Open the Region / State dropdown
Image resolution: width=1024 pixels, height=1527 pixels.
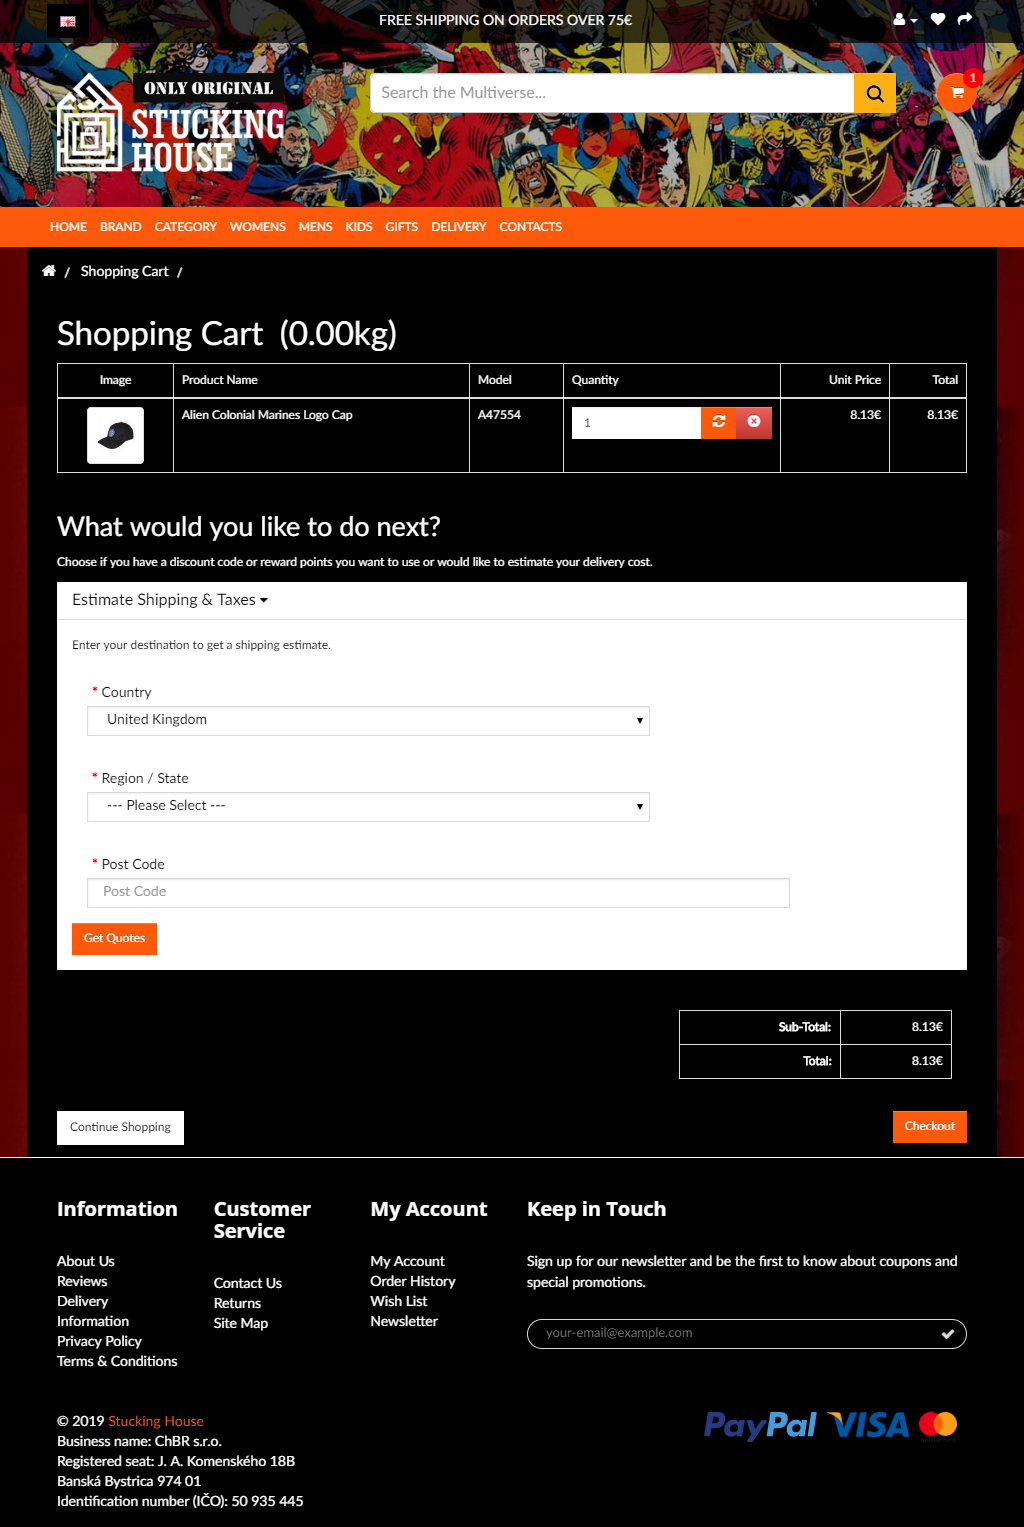tap(368, 806)
